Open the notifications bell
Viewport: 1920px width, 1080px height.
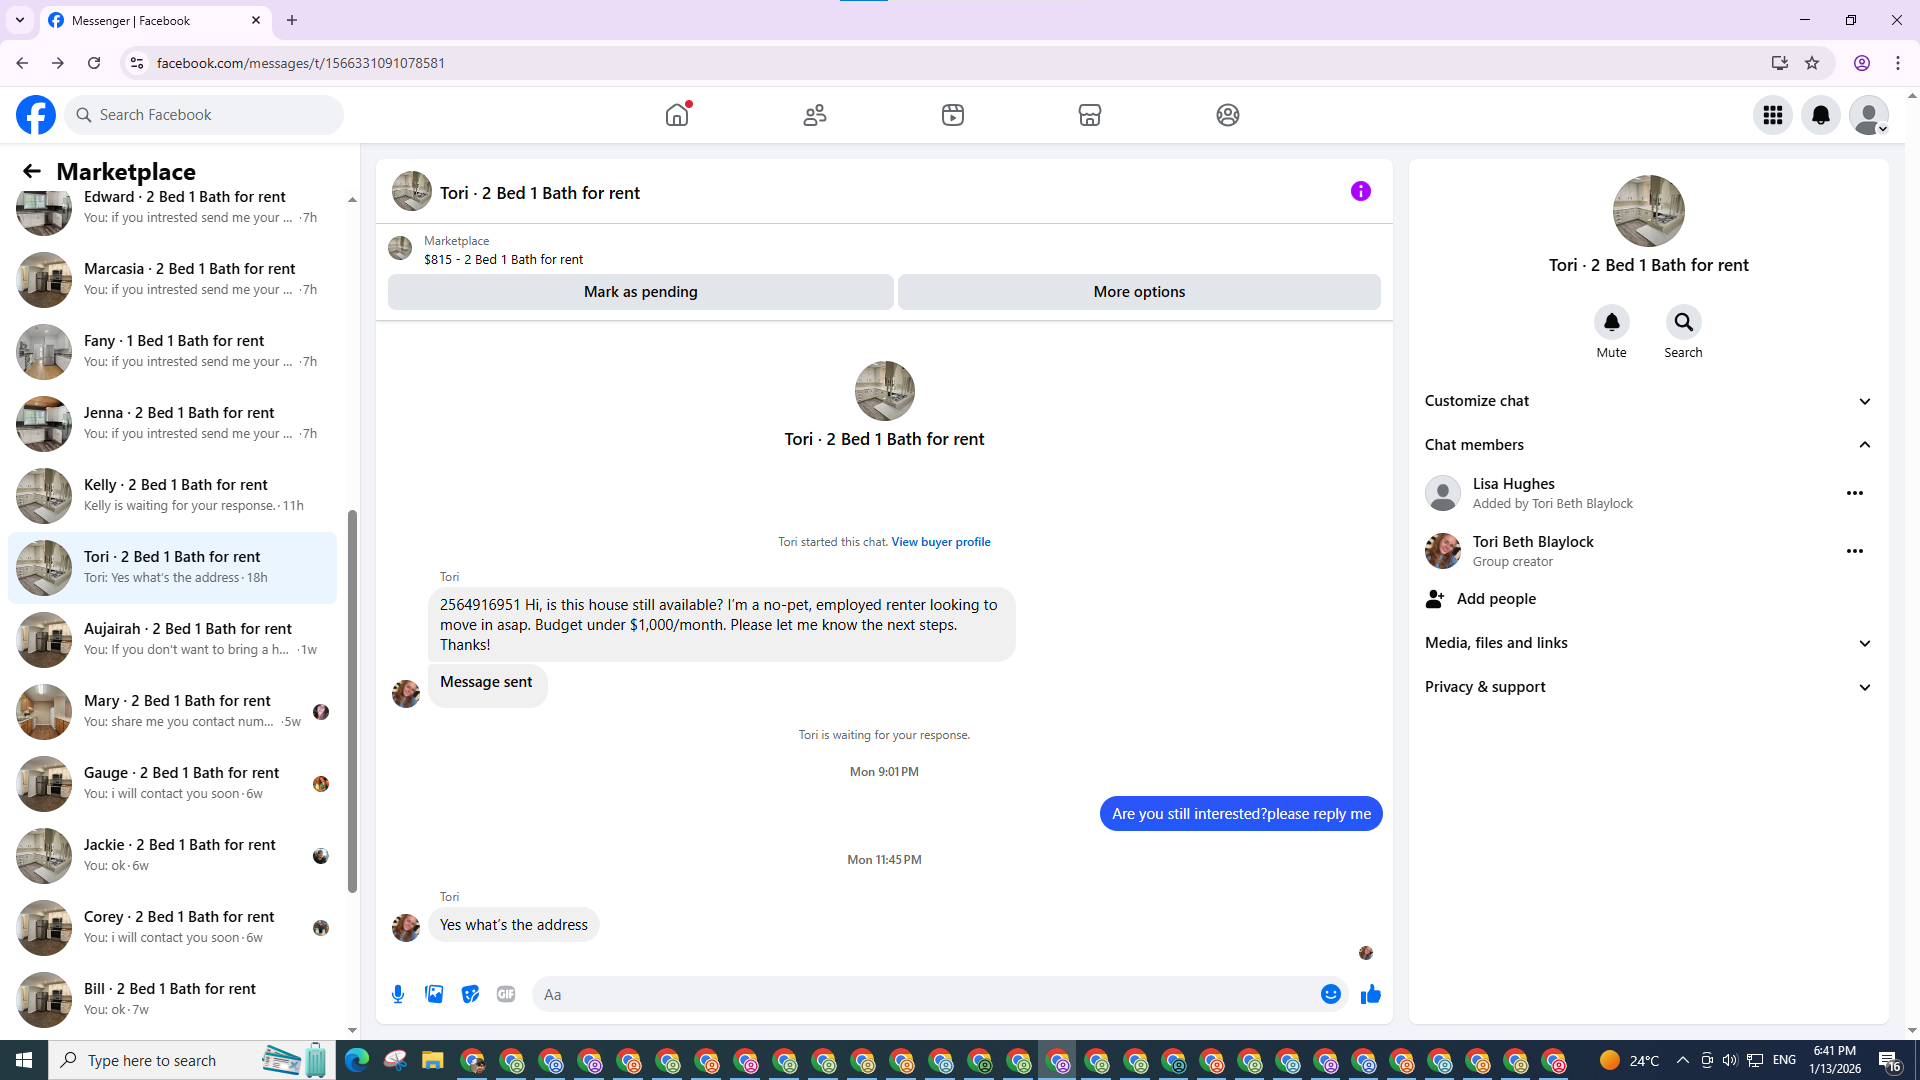1820,115
